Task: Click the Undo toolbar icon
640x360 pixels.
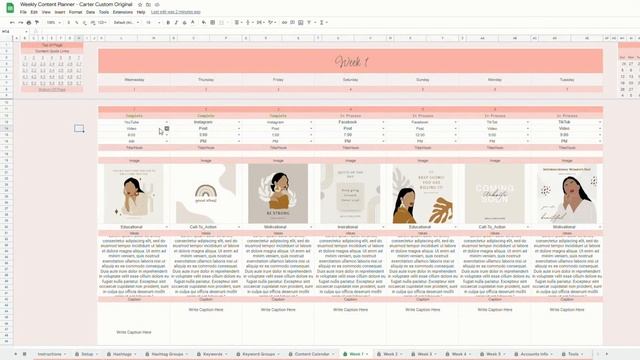Action: 12,22
